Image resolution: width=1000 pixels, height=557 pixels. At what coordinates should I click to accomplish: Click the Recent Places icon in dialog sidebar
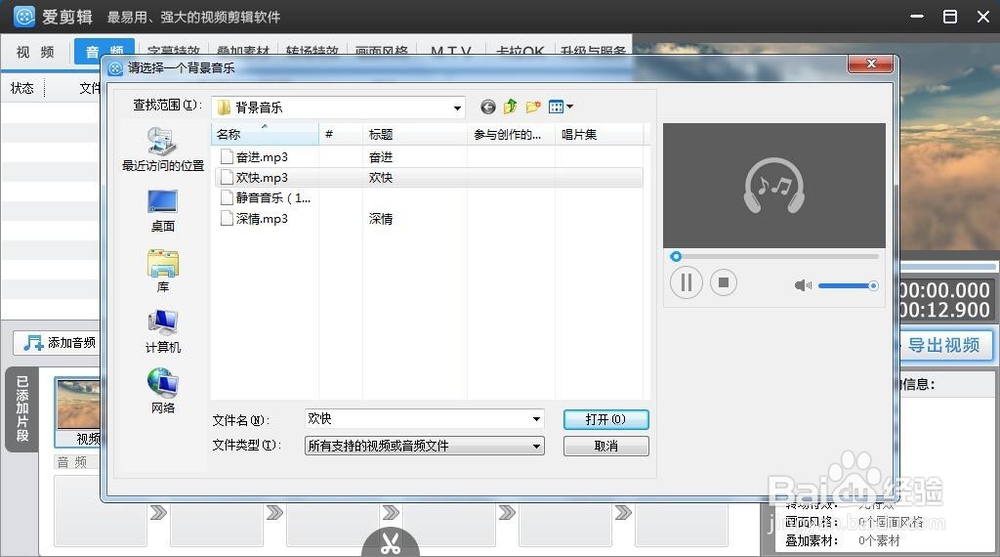pos(162,149)
